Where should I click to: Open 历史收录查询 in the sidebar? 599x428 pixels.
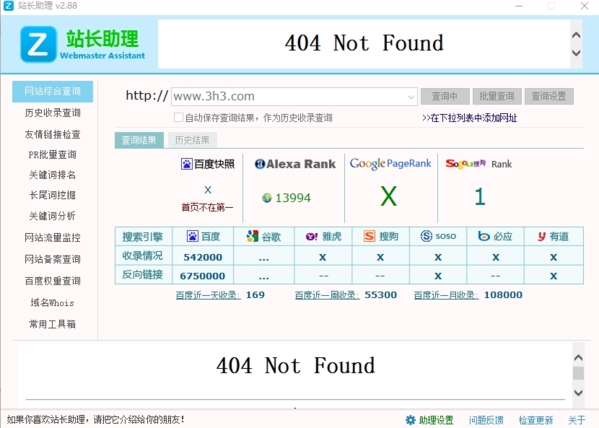53,113
